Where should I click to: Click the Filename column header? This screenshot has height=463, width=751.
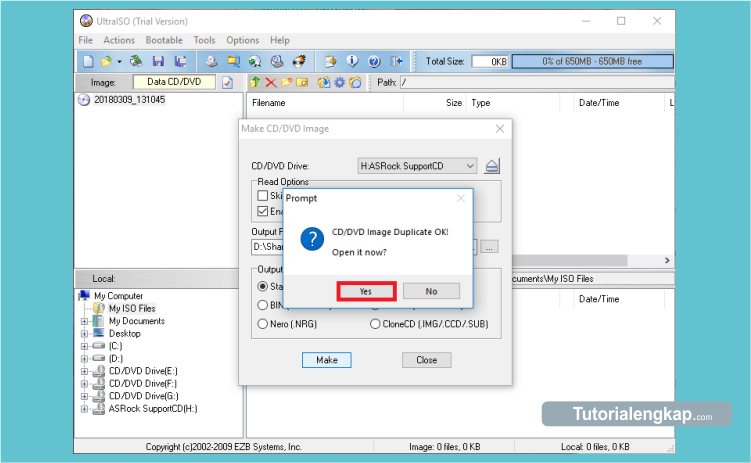[x=325, y=103]
